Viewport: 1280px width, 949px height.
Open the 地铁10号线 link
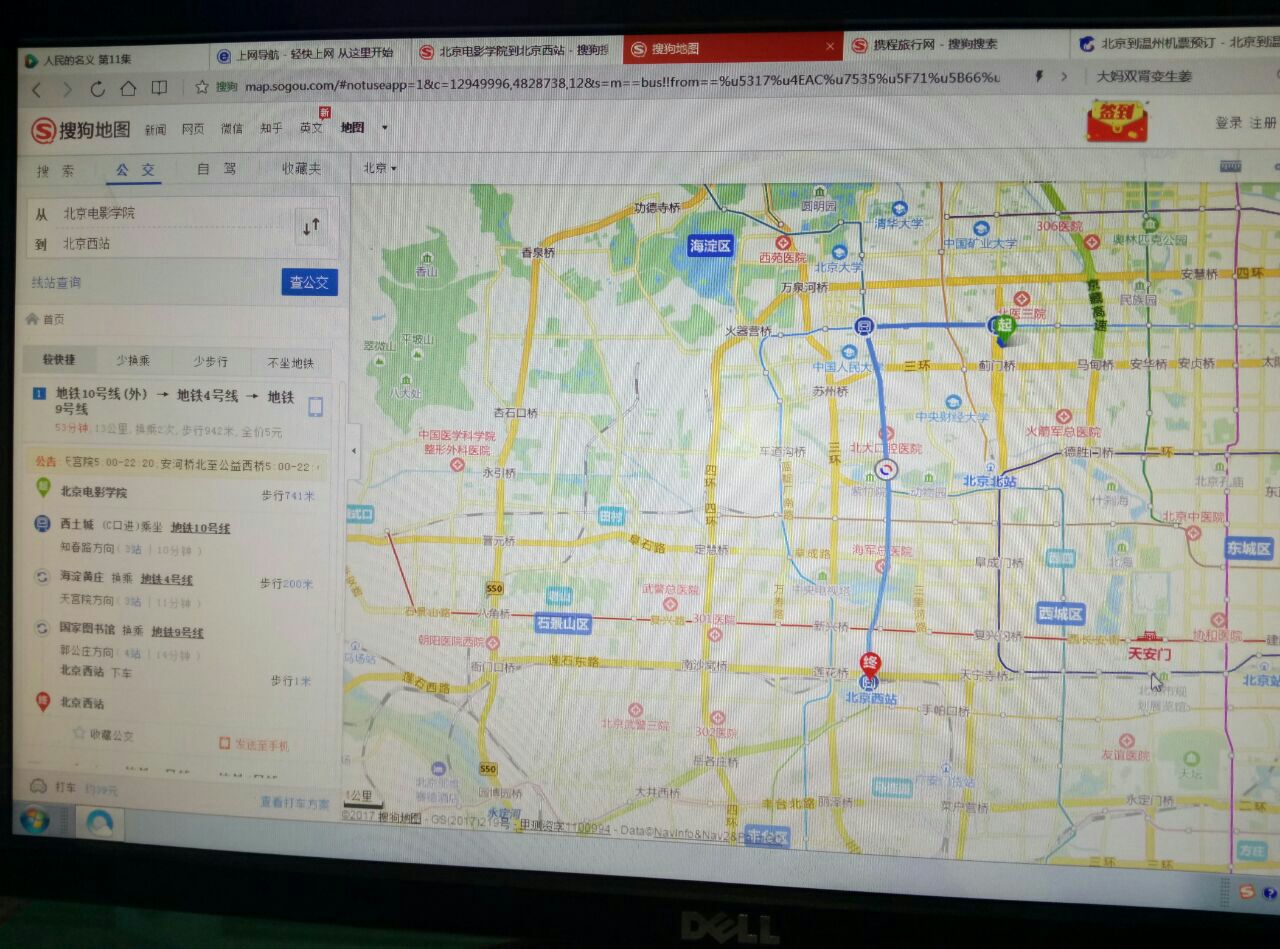(200, 528)
